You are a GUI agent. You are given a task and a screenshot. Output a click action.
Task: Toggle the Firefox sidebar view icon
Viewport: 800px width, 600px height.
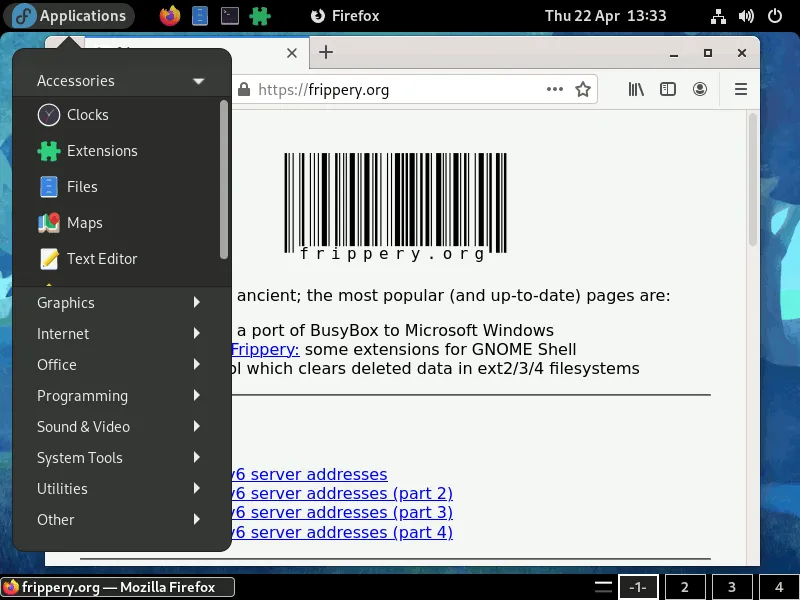point(668,89)
